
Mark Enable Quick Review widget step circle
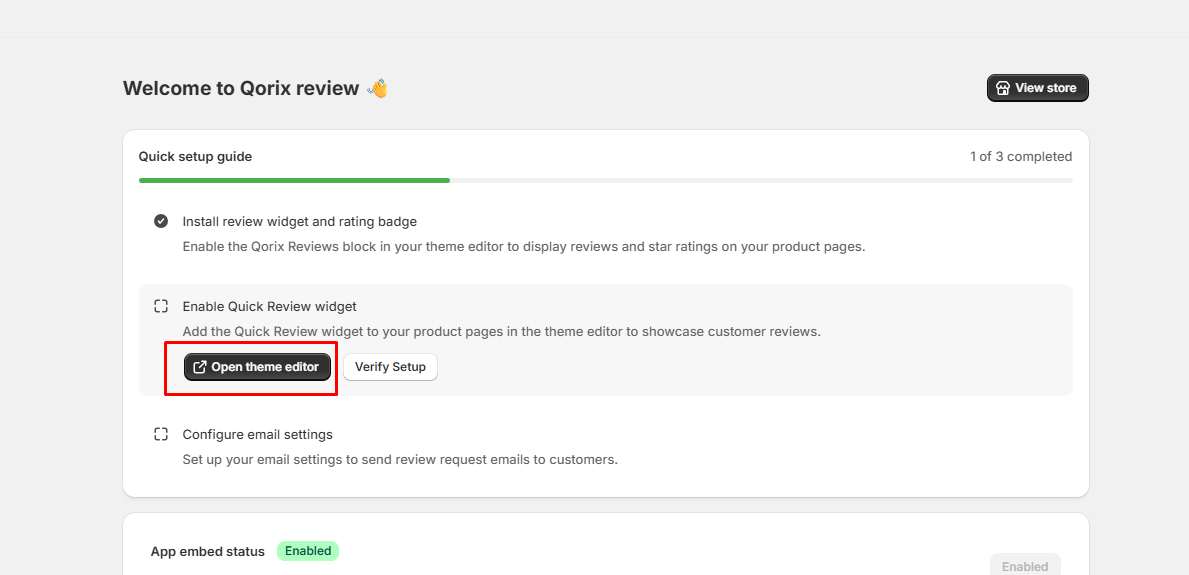pyautogui.click(x=161, y=306)
